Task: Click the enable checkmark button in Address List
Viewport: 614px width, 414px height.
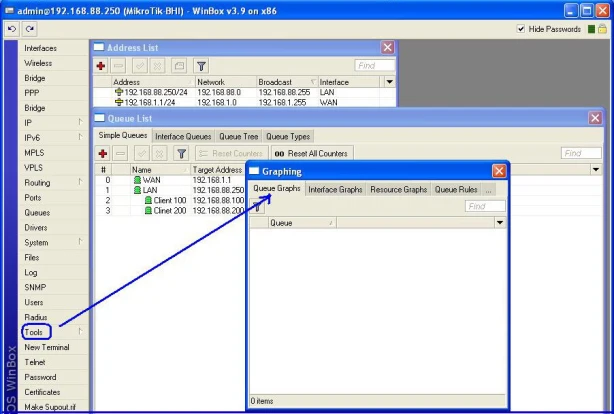Action: tap(140, 66)
